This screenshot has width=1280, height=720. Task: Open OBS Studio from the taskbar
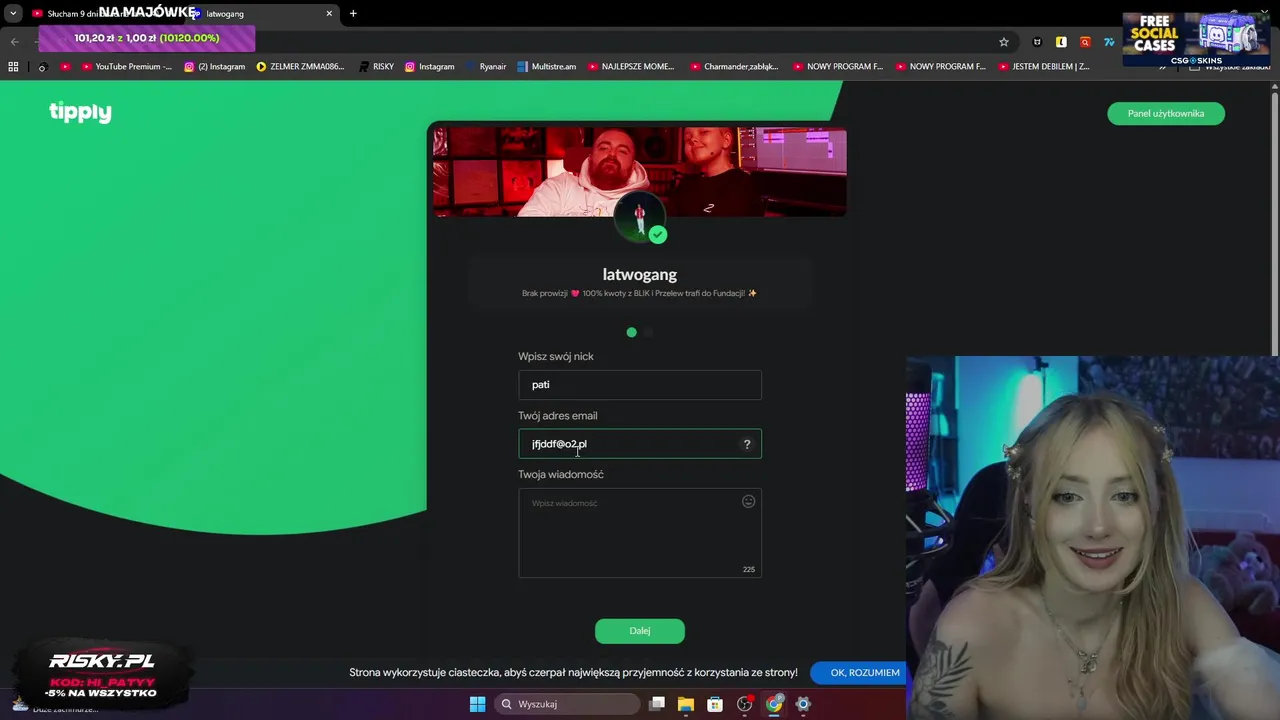pyautogui.click(x=745, y=704)
